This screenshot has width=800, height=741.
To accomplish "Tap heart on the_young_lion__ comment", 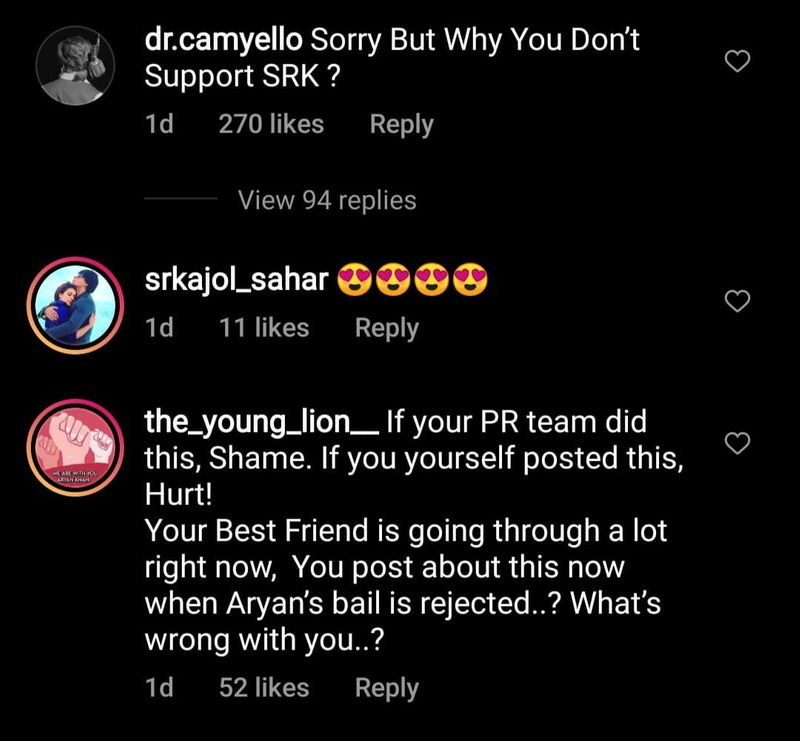I will [737, 443].
